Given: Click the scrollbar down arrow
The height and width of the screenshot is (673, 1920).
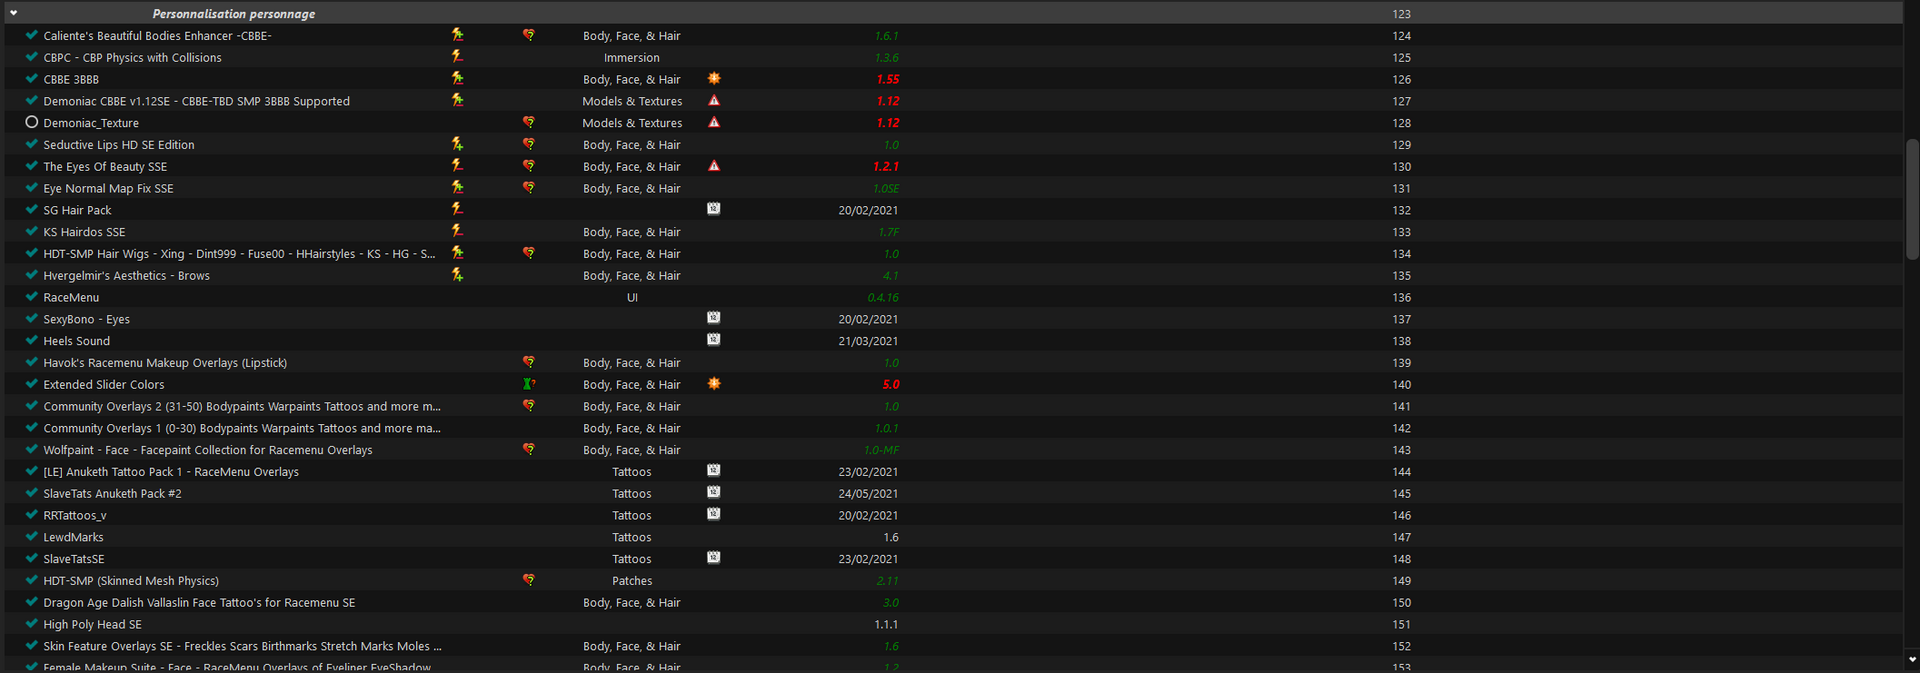Looking at the screenshot, I should coord(1912,659).
